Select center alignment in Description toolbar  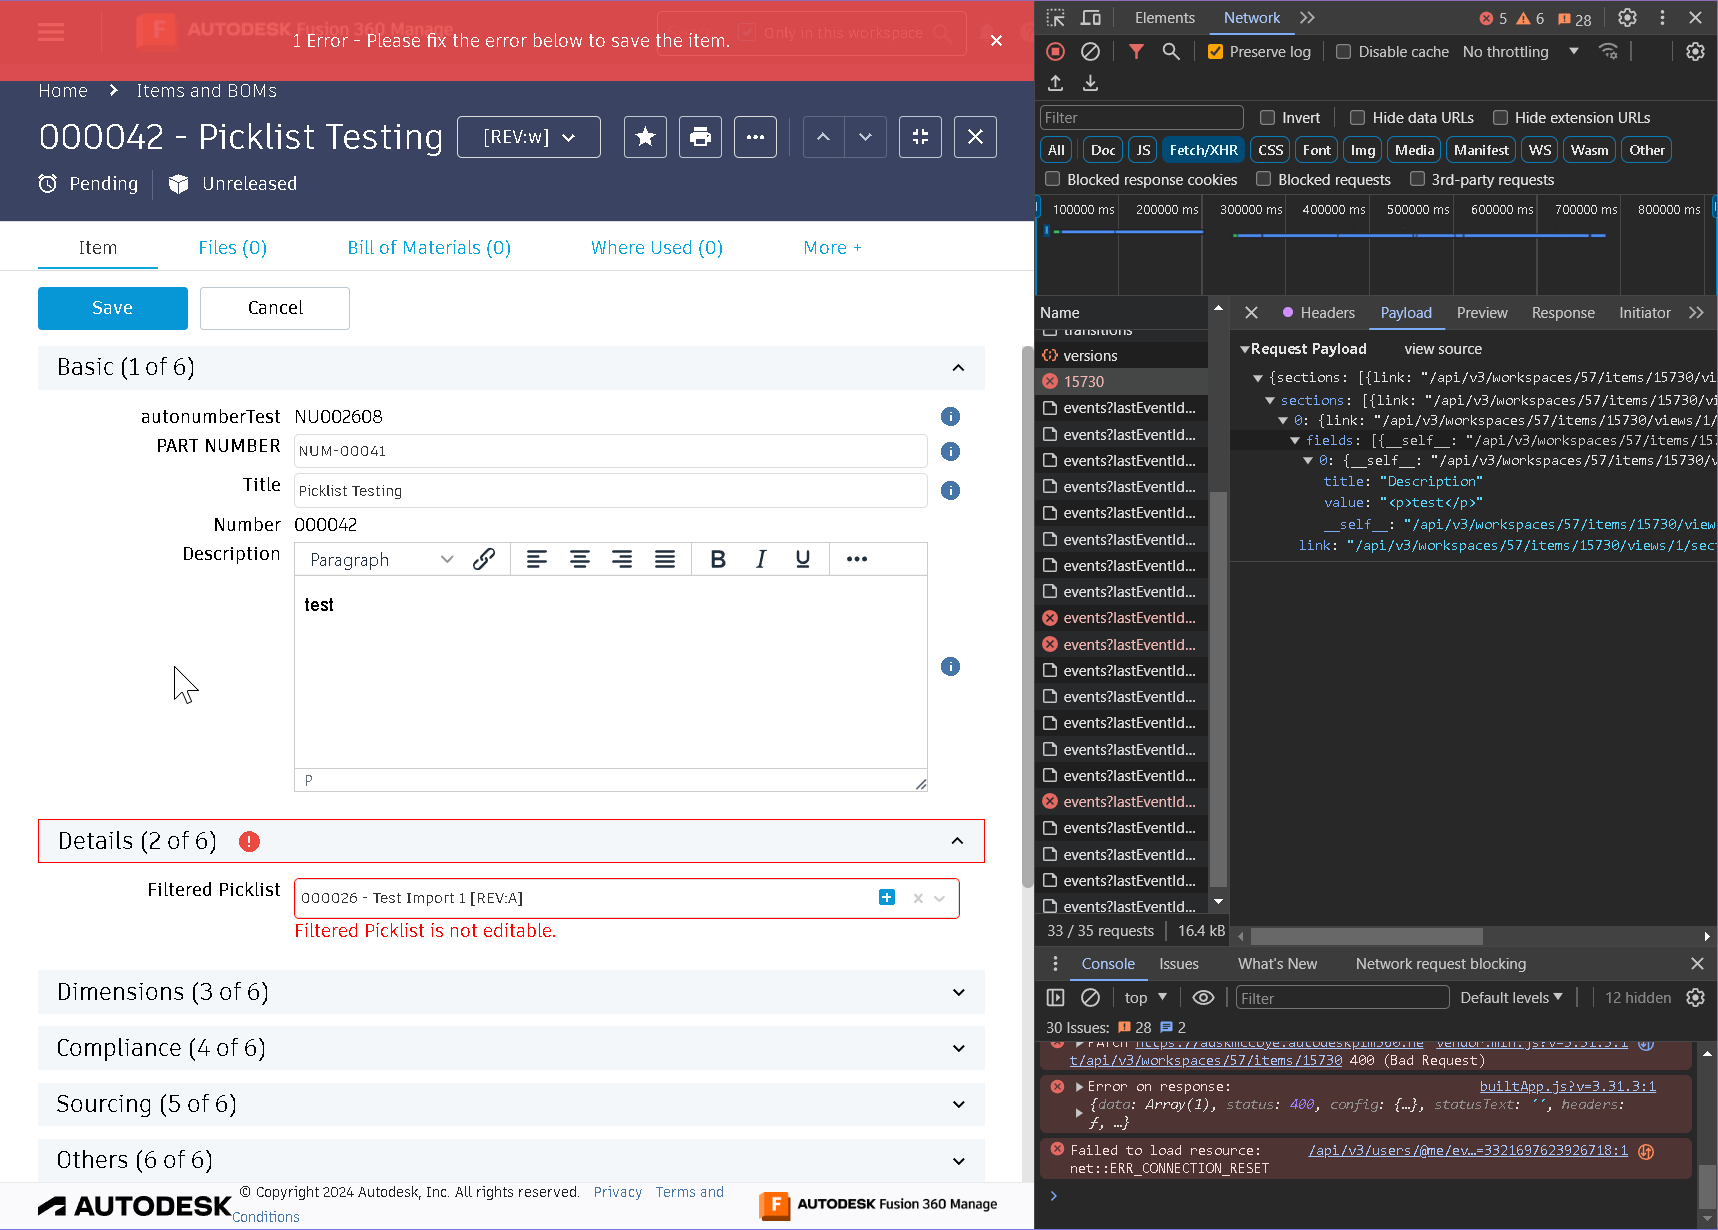[x=580, y=559]
